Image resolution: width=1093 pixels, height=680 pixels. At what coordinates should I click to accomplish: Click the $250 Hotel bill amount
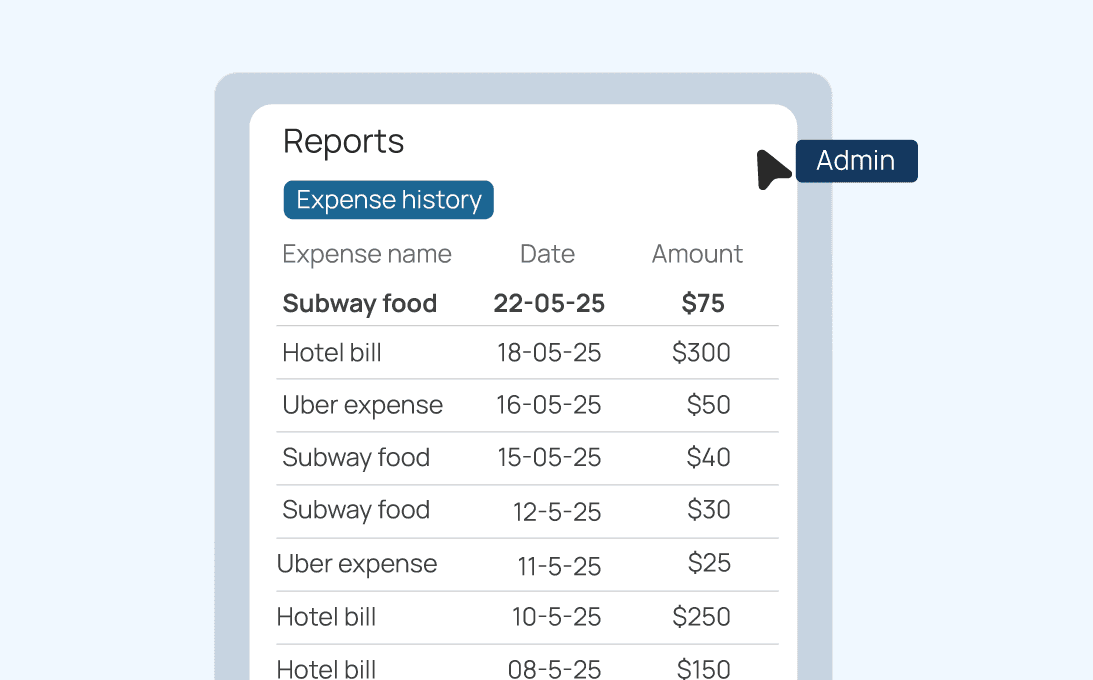701,617
